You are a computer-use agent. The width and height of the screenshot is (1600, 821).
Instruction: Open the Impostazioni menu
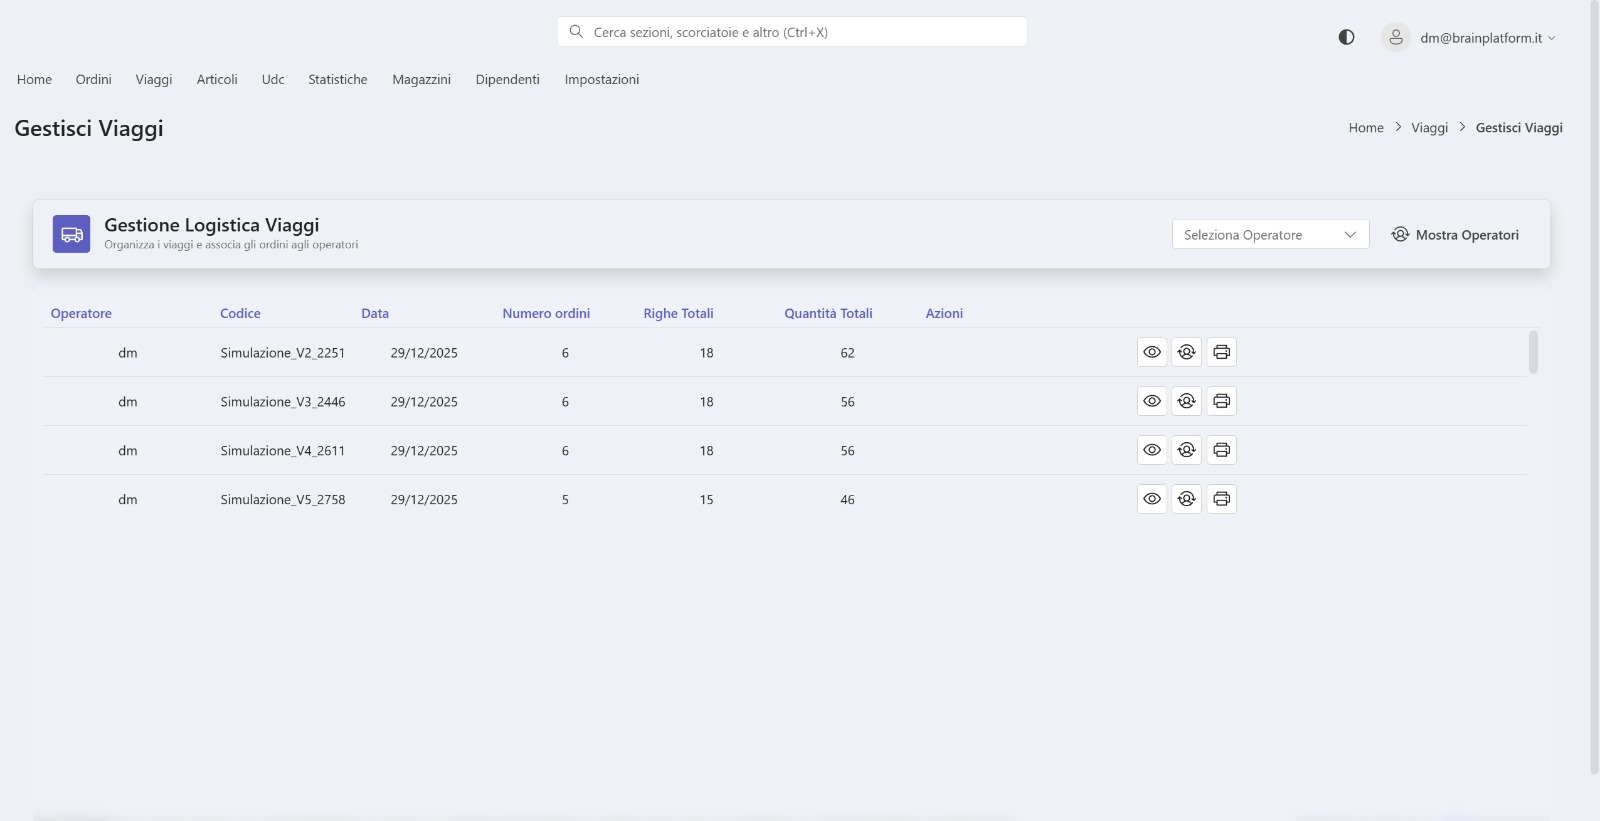coord(602,79)
